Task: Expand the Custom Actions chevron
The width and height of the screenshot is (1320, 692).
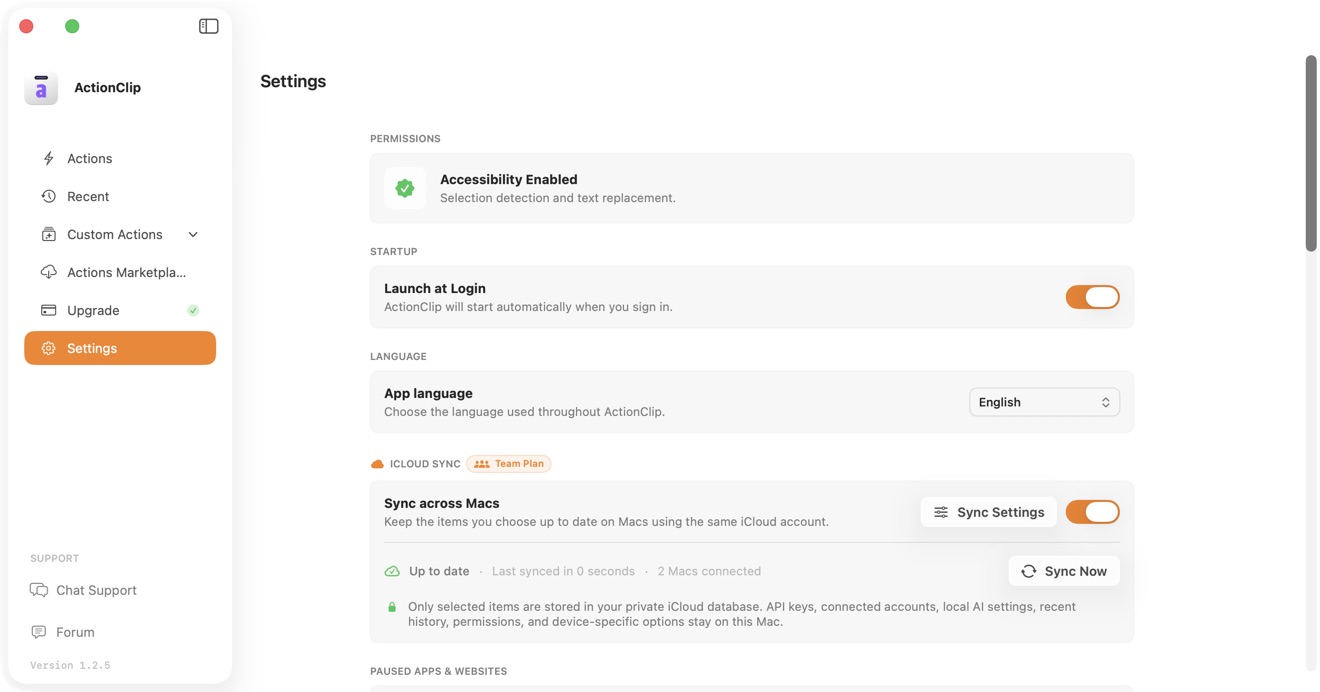Action: (x=193, y=234)
